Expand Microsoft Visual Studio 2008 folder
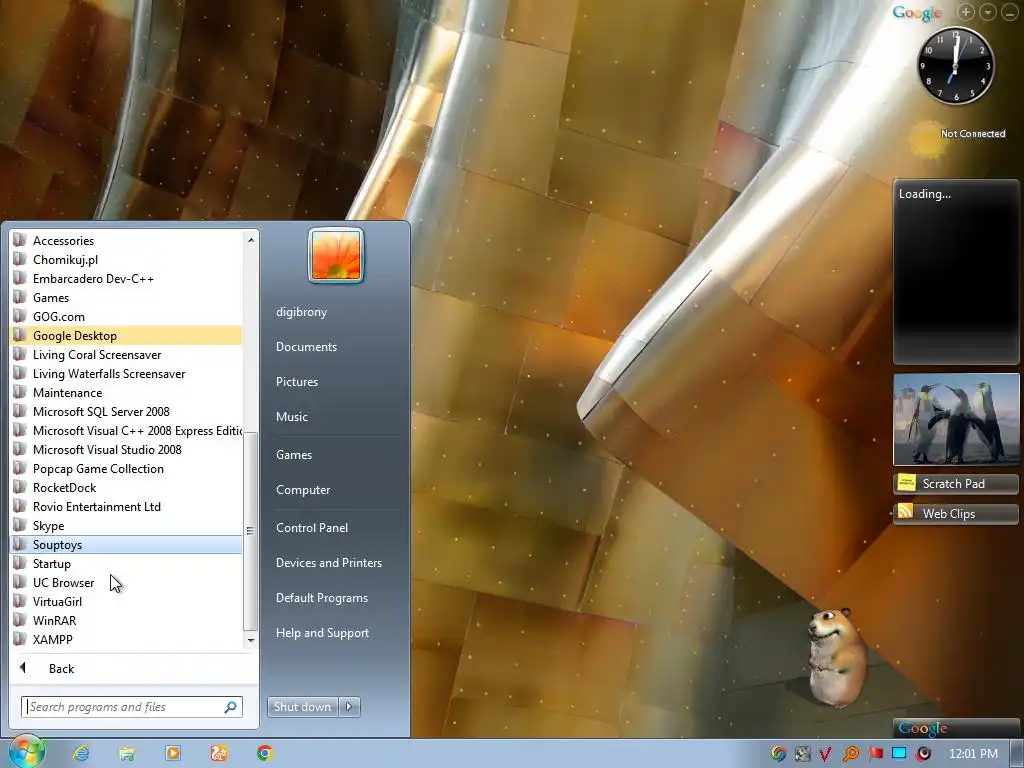Viewport: 1024px width, 768px height. point(126,449)
